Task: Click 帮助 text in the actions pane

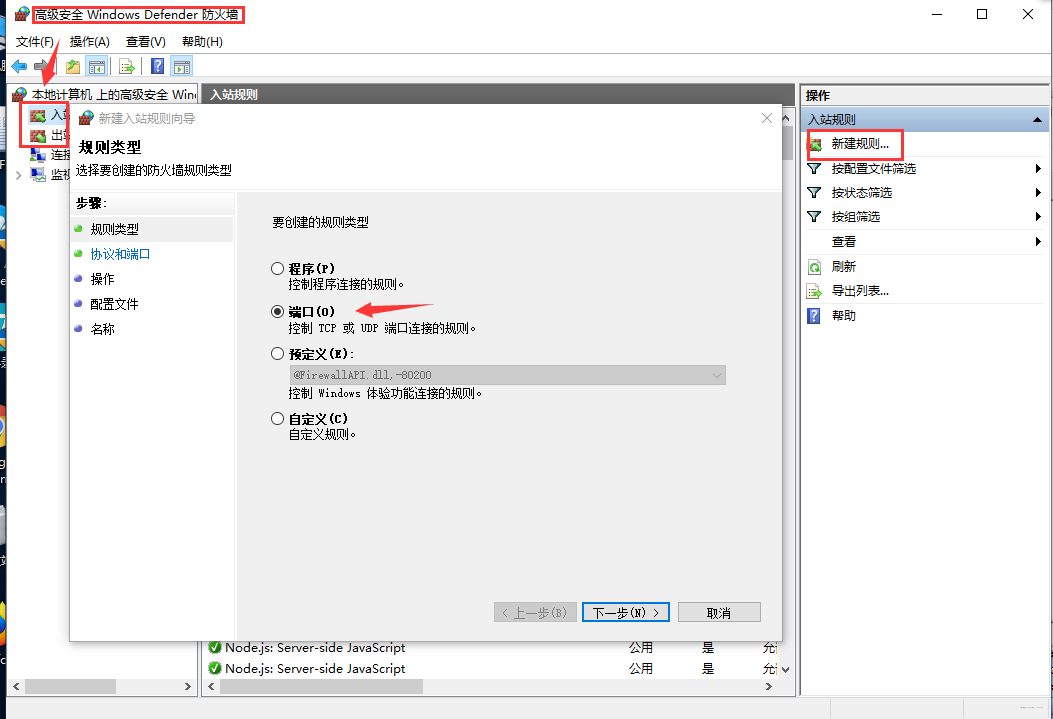Action: [843, 316]
